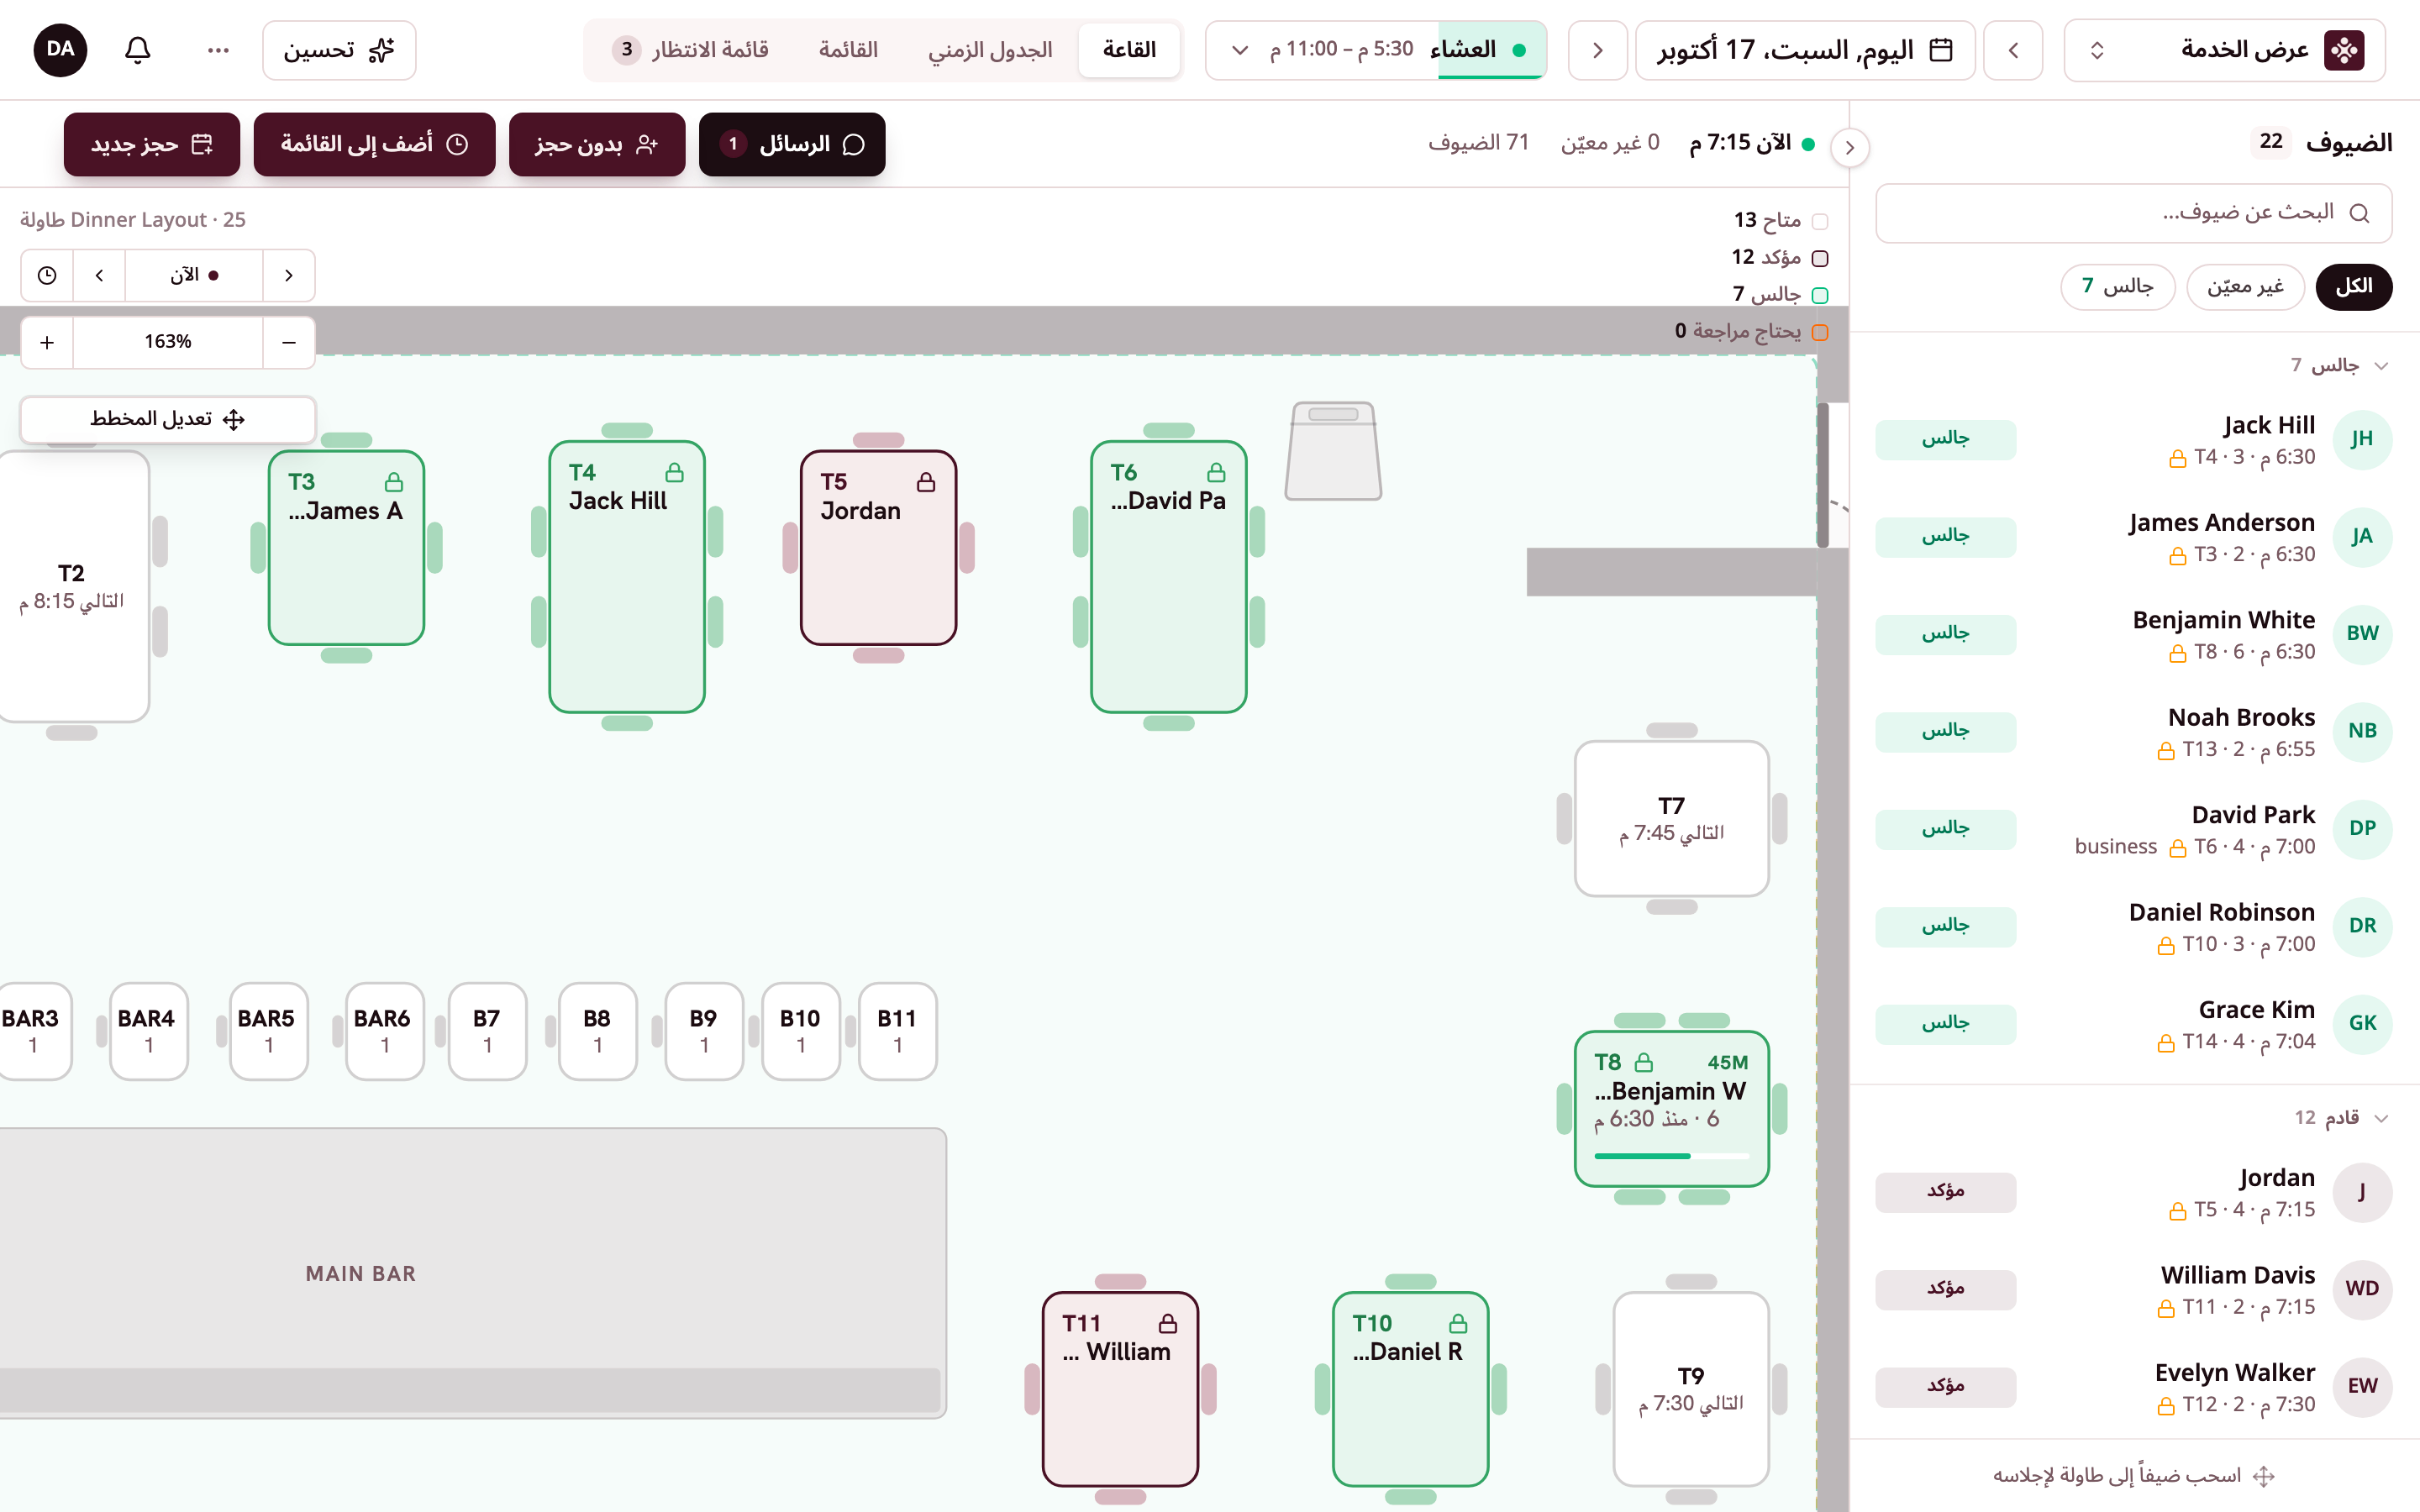Toggle جالس 7 legend checkbox
Screen dimensions: 2420x1512
coord(1820,295)
